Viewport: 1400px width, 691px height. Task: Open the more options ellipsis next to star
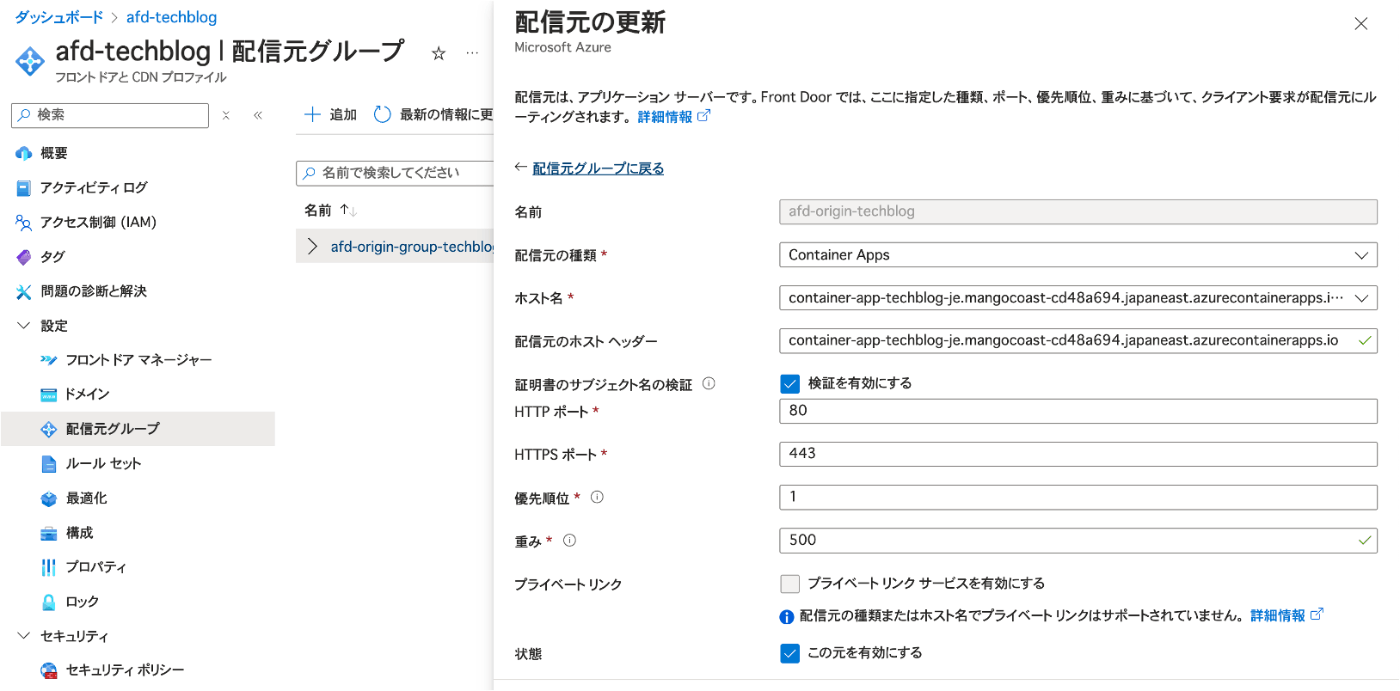[472, 53]
